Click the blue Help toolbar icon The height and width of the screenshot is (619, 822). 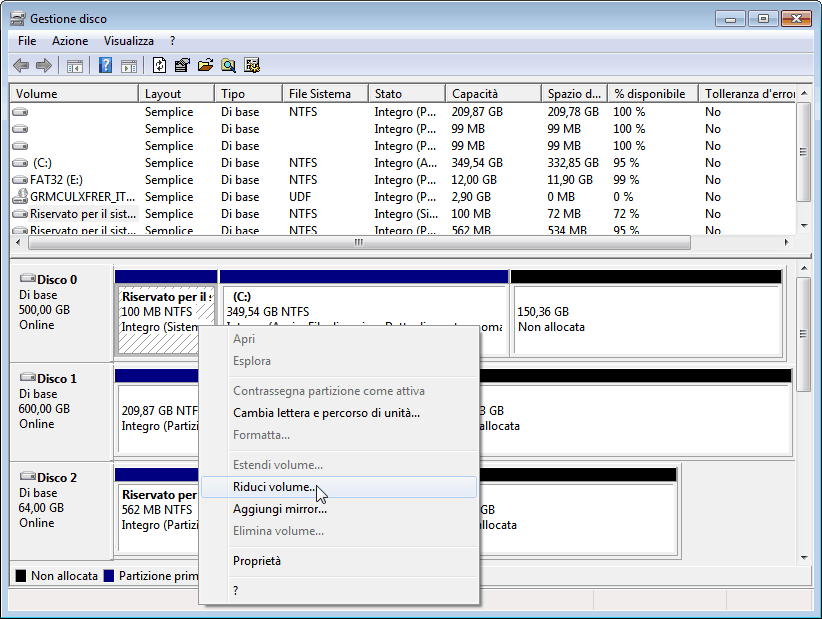[x=105, y=66]
